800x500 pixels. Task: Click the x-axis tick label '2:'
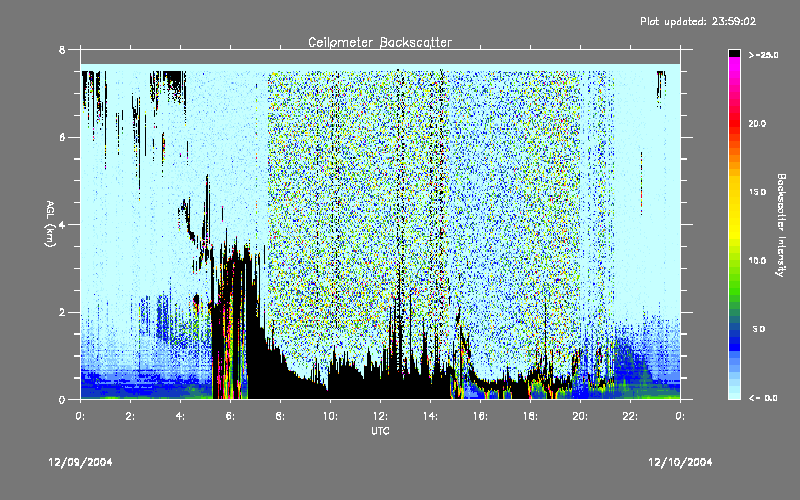(130, 416)
